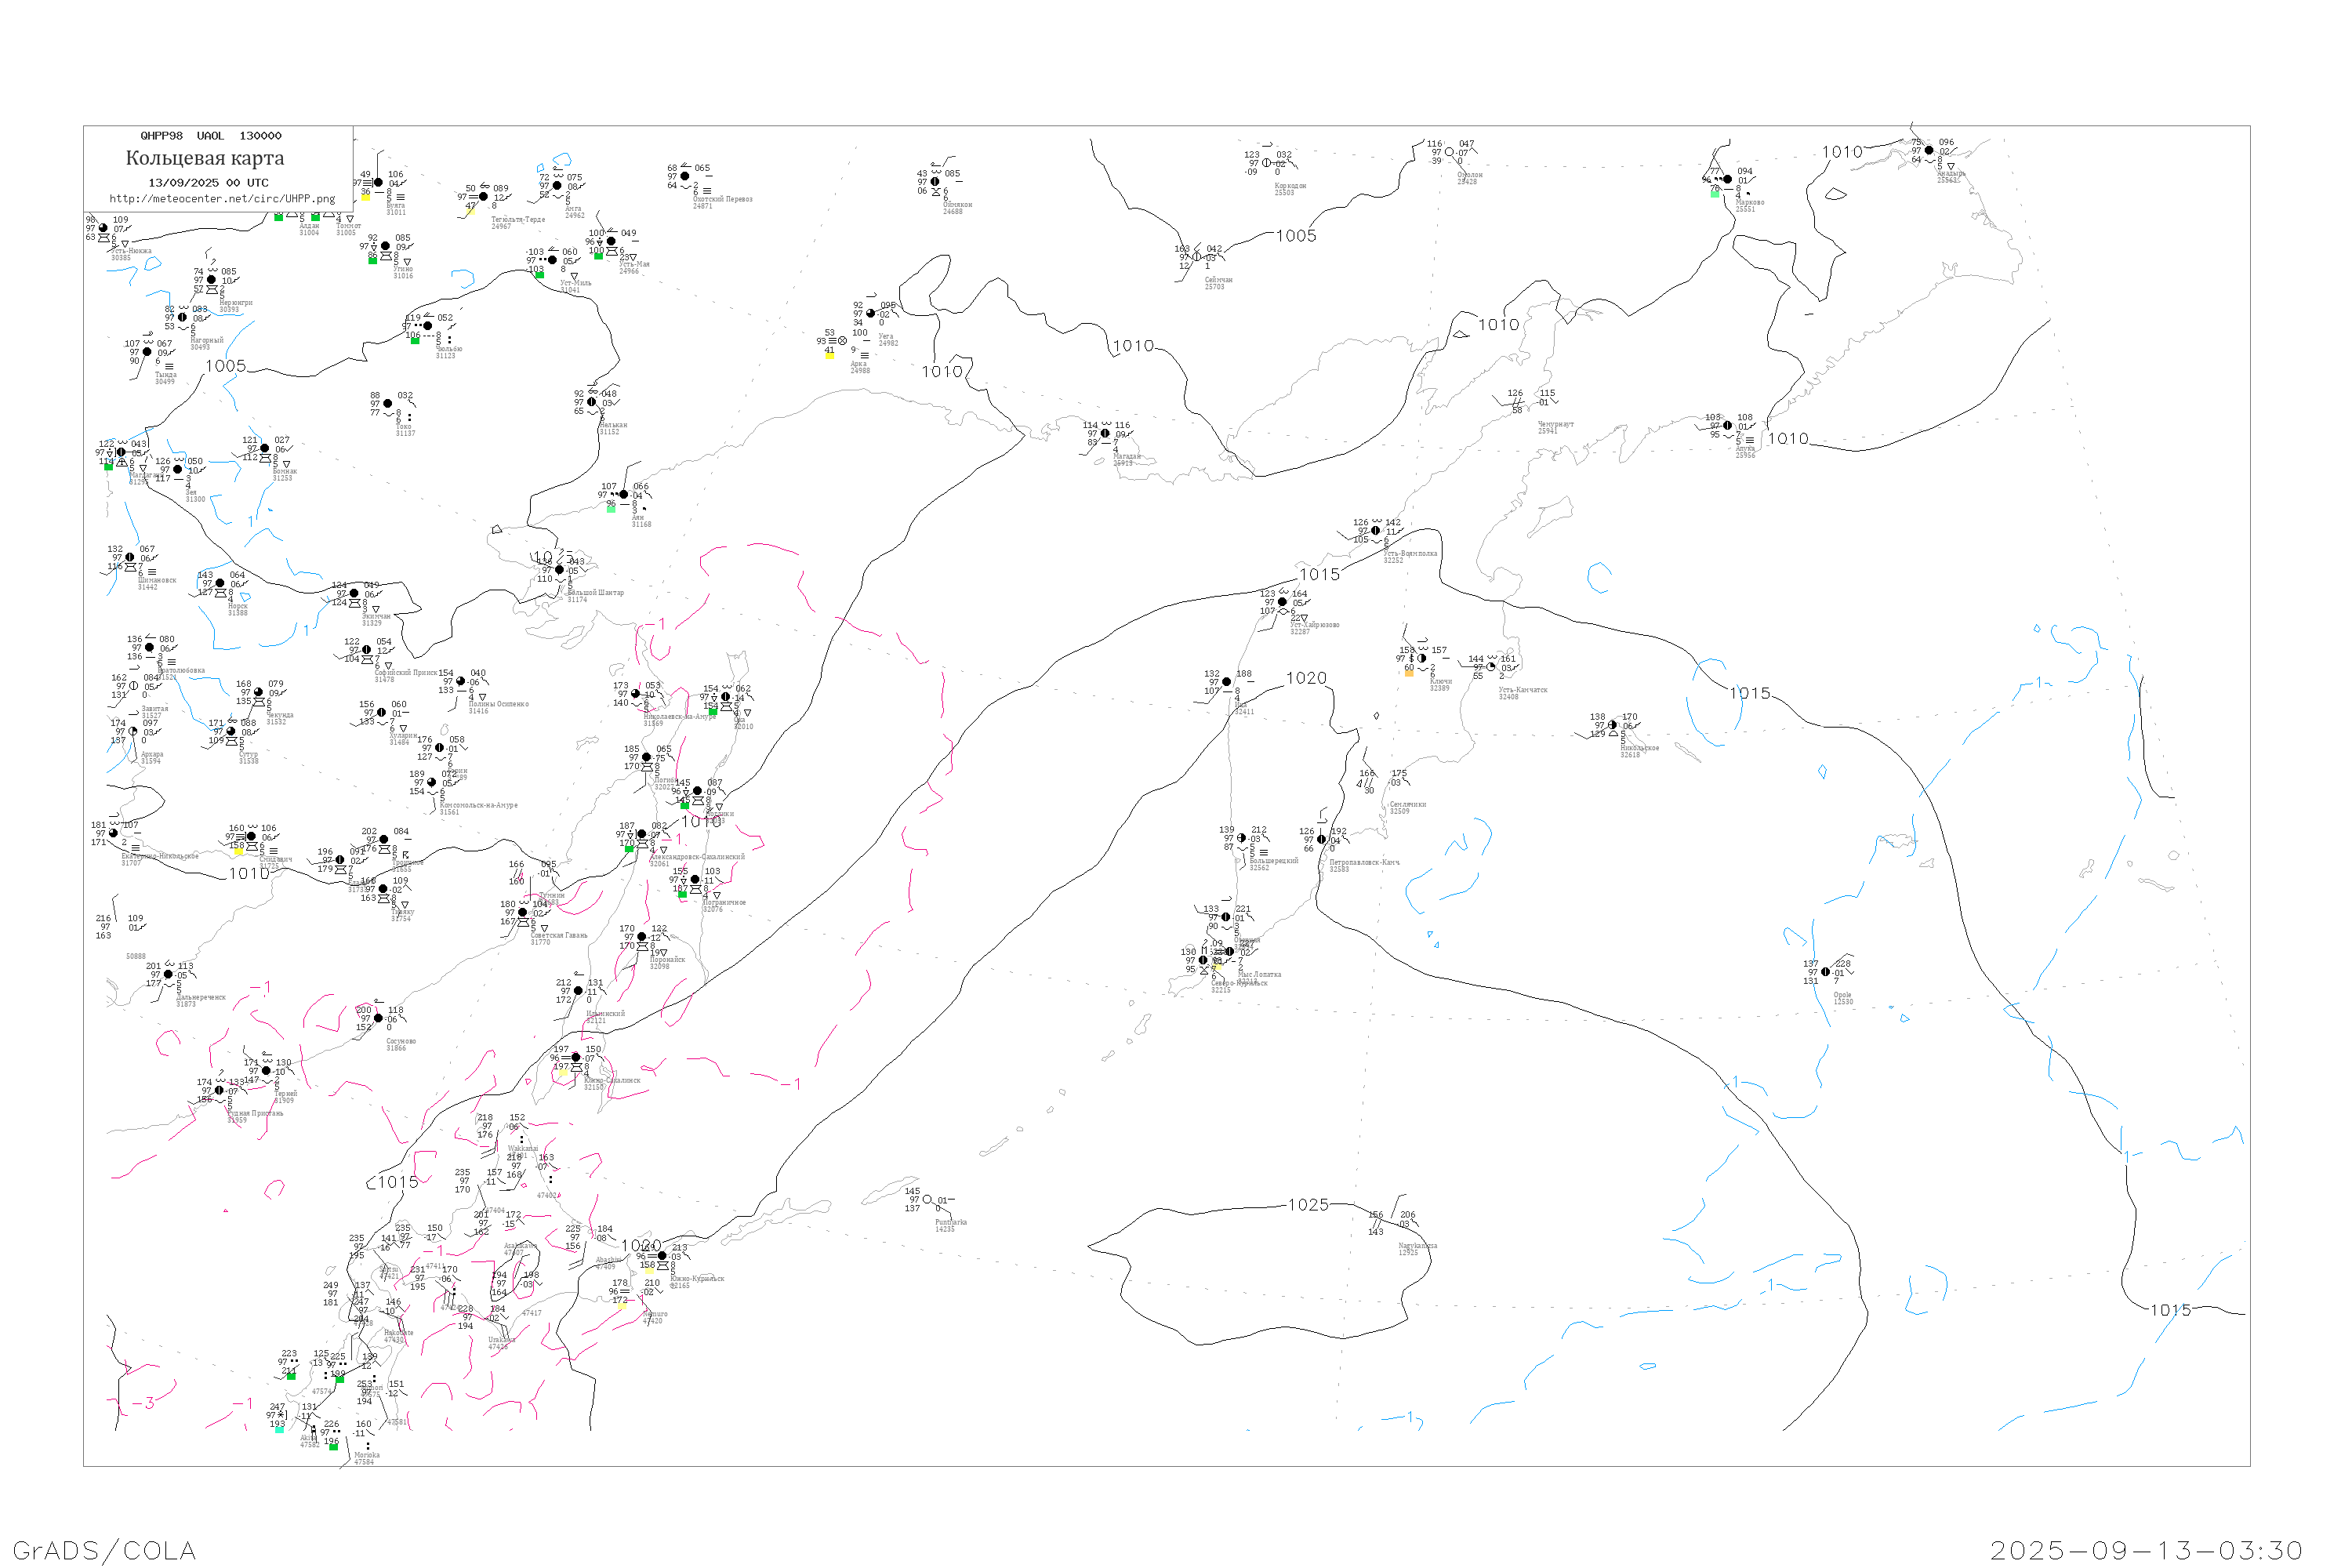Screen dimensions: 2352x1568
Task: Click the 1020 isobar label near Ича
Action: (x=1306, y=678)
